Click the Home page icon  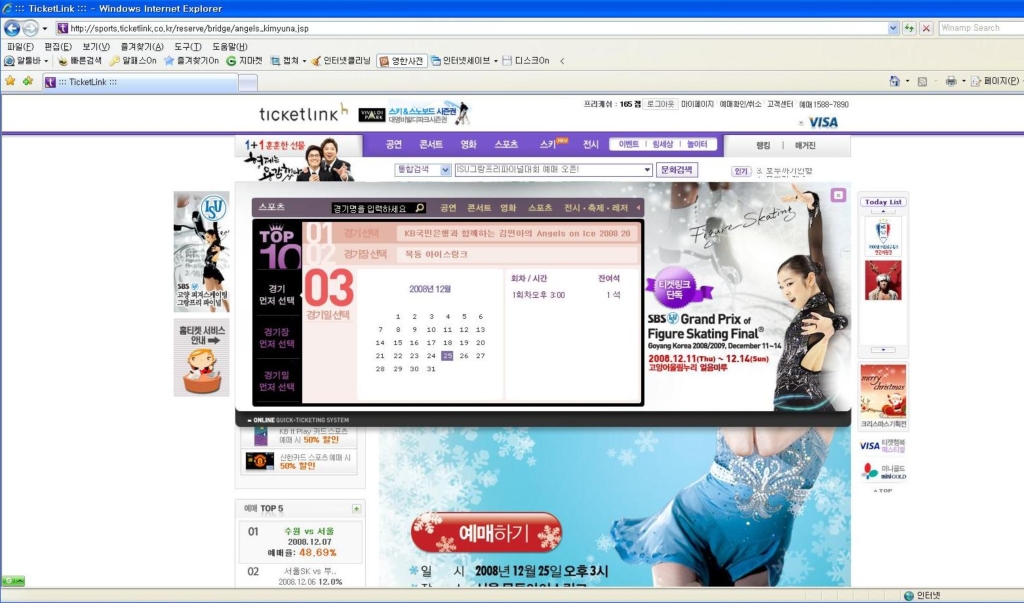[895, 81]
